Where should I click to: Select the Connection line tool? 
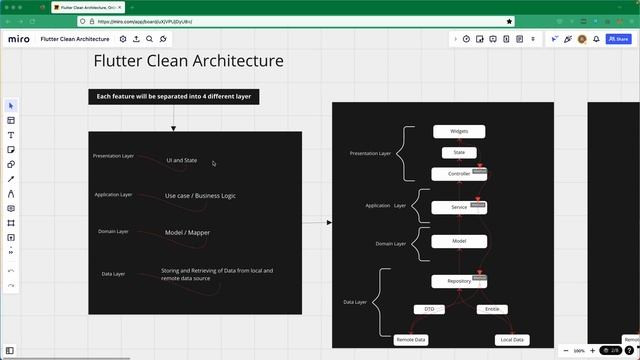pos(11,179)
